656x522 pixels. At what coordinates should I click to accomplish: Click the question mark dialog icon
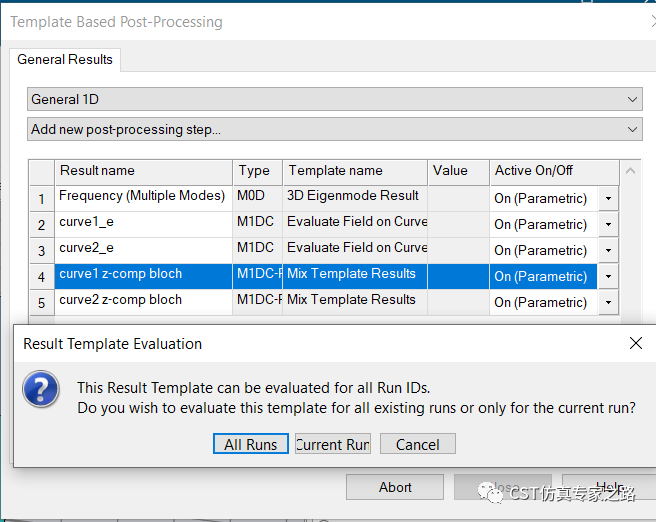coord(41,389)
